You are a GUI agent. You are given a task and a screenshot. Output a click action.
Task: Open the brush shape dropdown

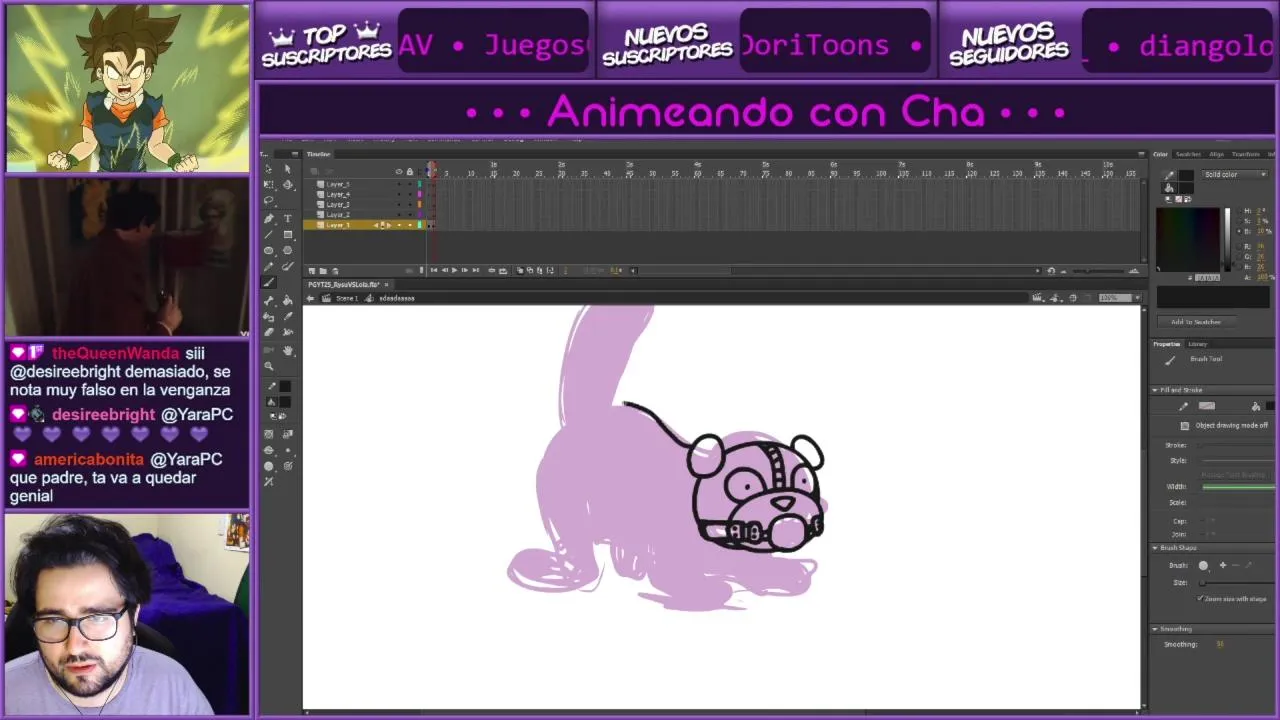[1204, 566]
